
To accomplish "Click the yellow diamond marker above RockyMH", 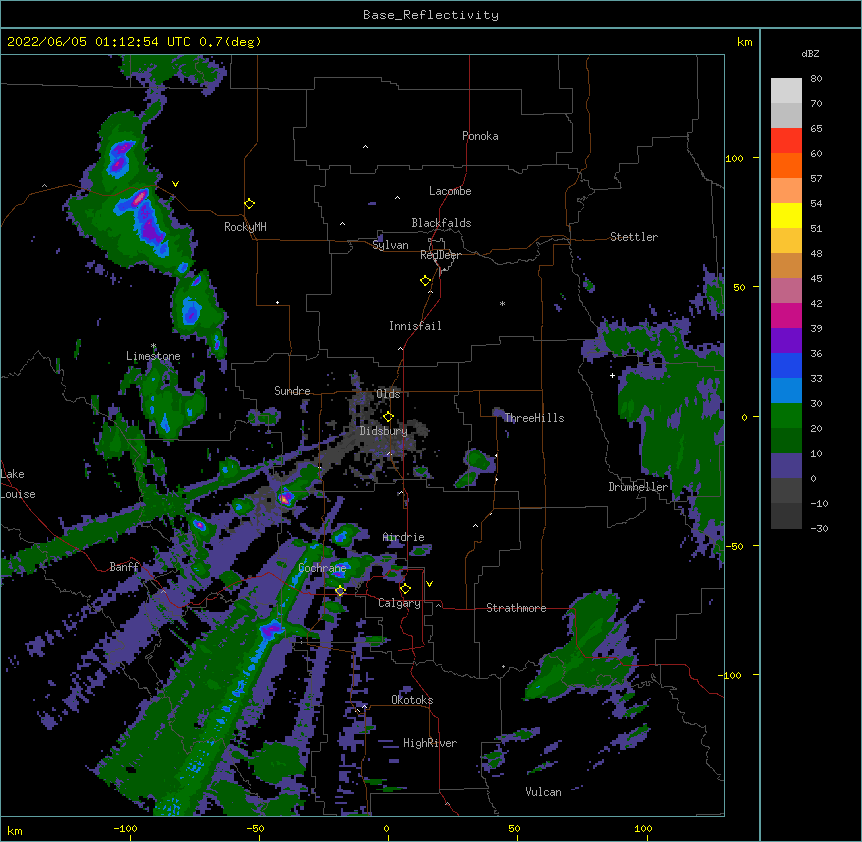I will 249,204.
